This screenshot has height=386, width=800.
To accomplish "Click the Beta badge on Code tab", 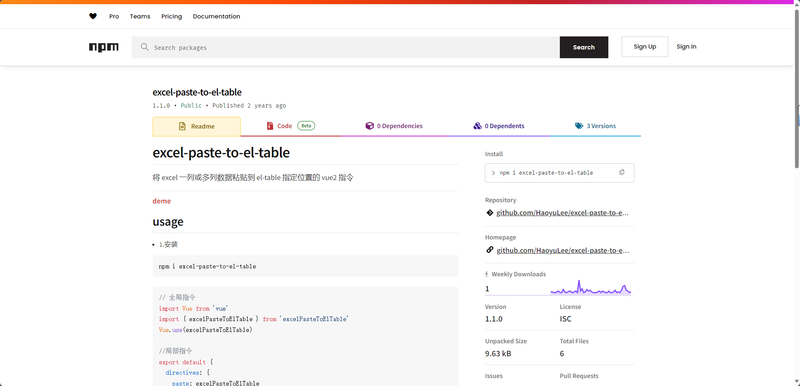I will (x=306, y=125).
